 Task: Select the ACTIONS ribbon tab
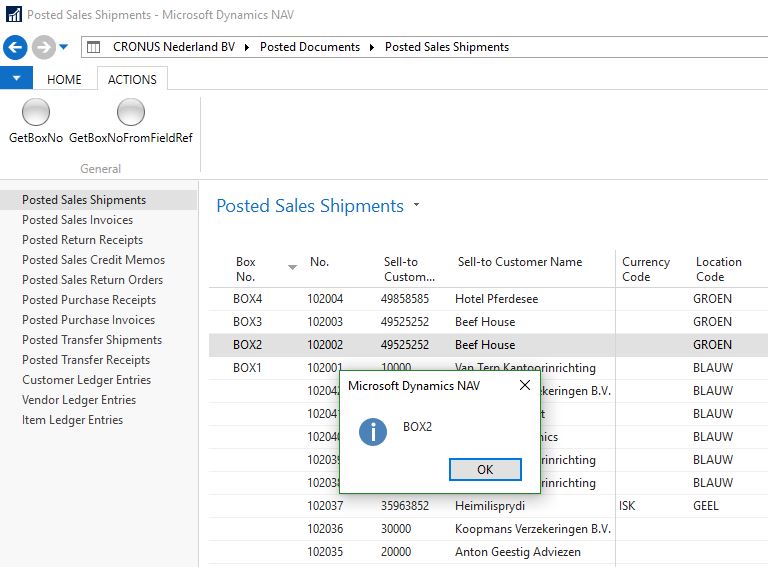click(x=132, y=79)
